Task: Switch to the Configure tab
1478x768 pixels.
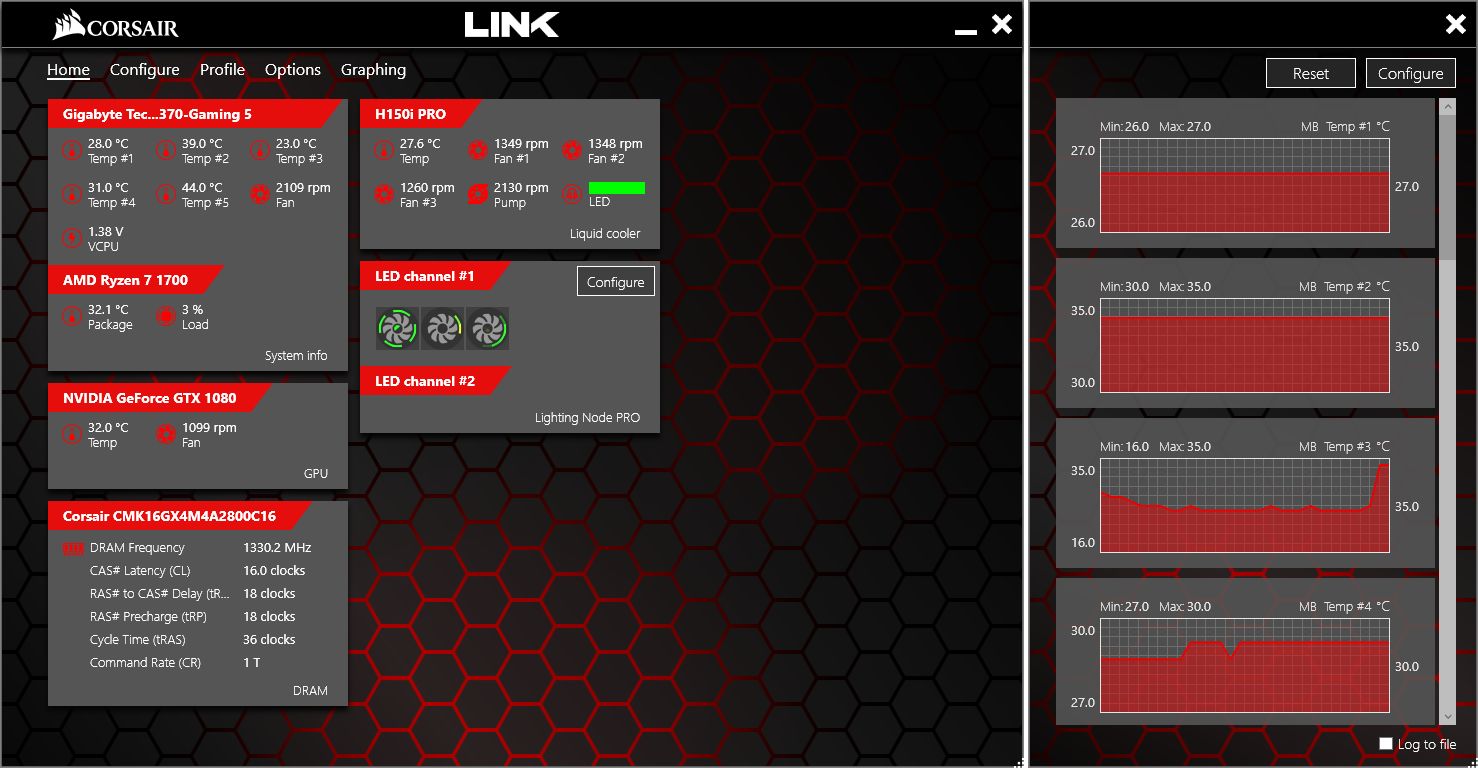Action: tap(145, 70)
